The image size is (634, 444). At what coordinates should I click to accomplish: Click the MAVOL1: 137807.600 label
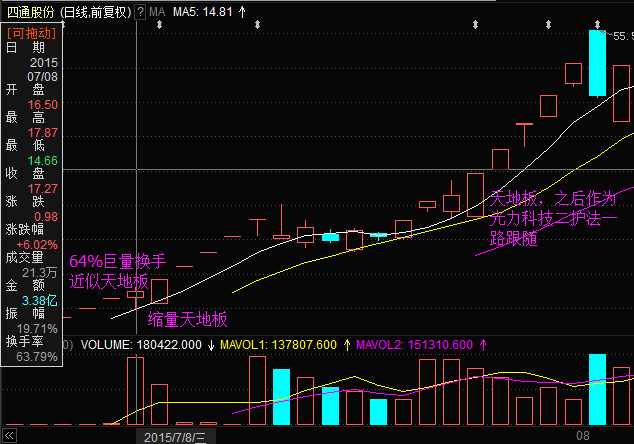click(x=278, y=345)
